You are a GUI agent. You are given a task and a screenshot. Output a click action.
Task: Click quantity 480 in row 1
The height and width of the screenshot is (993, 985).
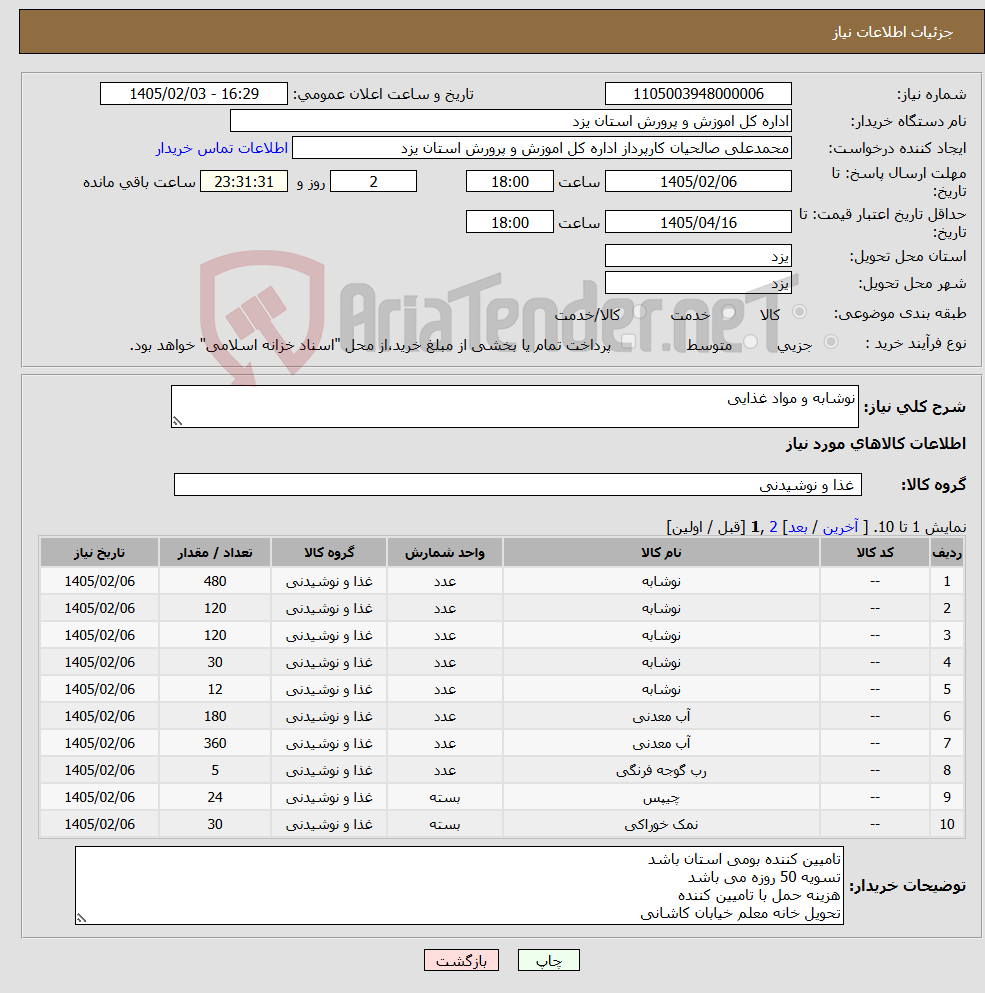tap(215, 581)
